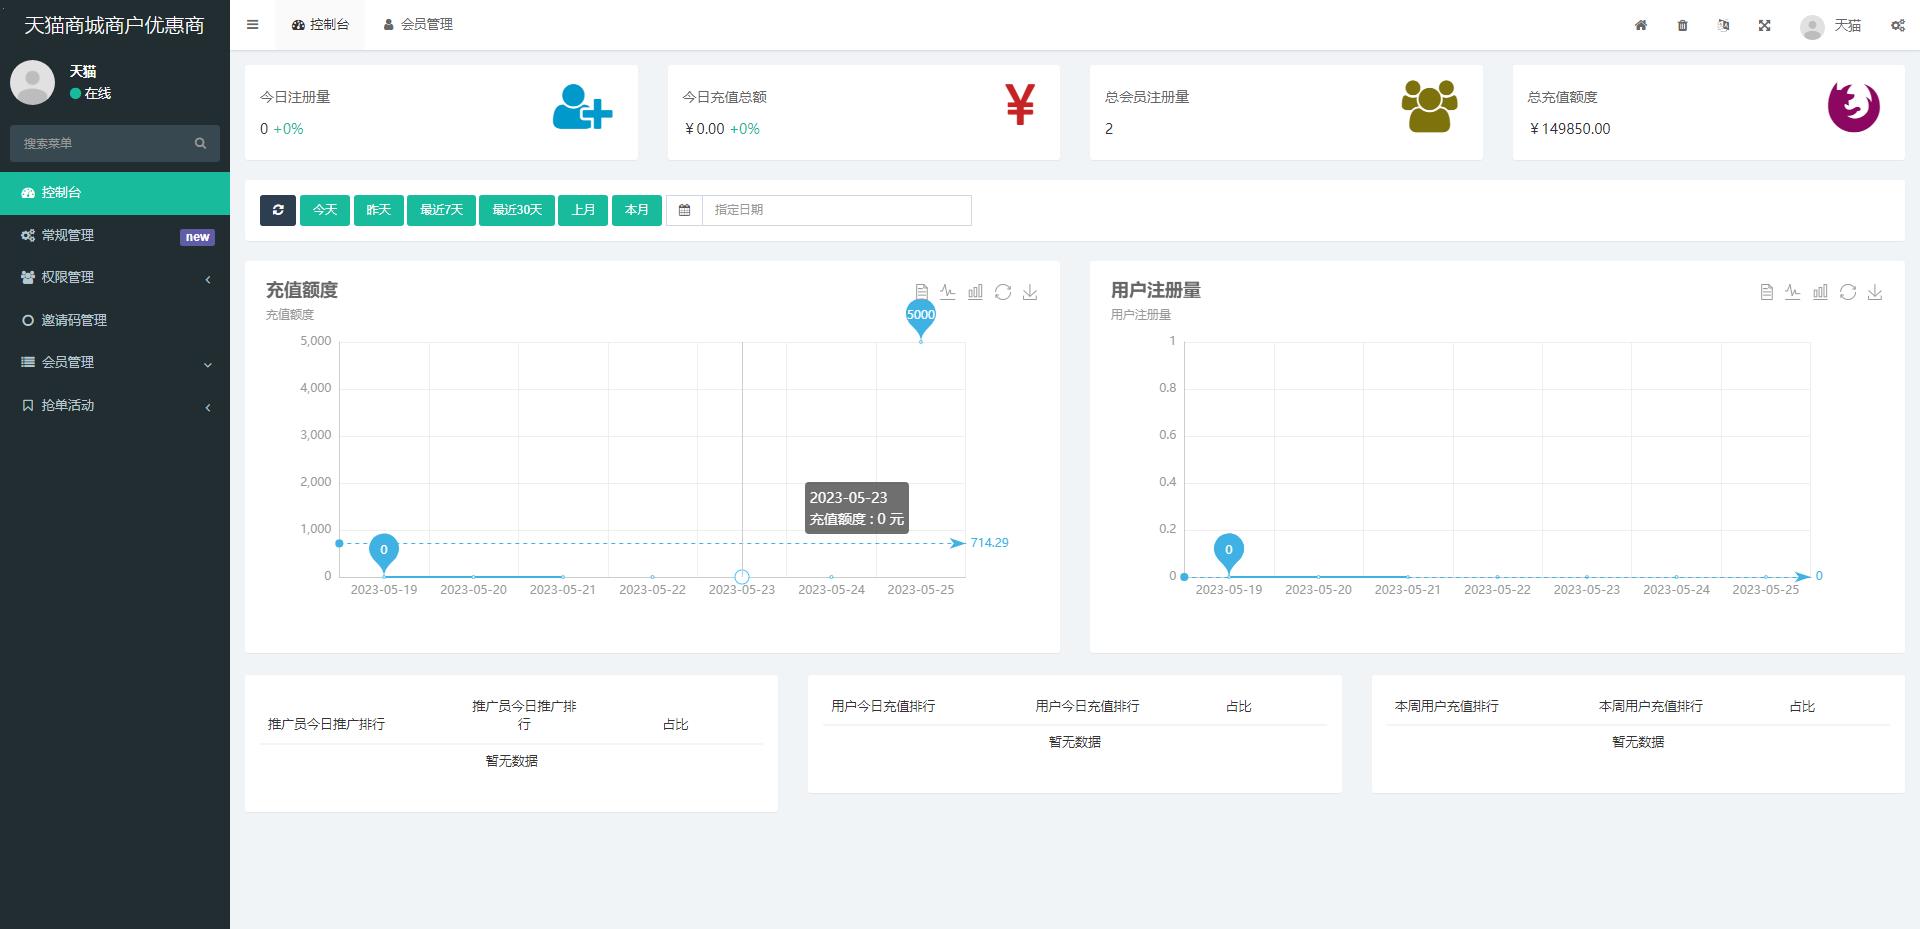Open data view of 用户注册量 chart

tap(1766, 292)
